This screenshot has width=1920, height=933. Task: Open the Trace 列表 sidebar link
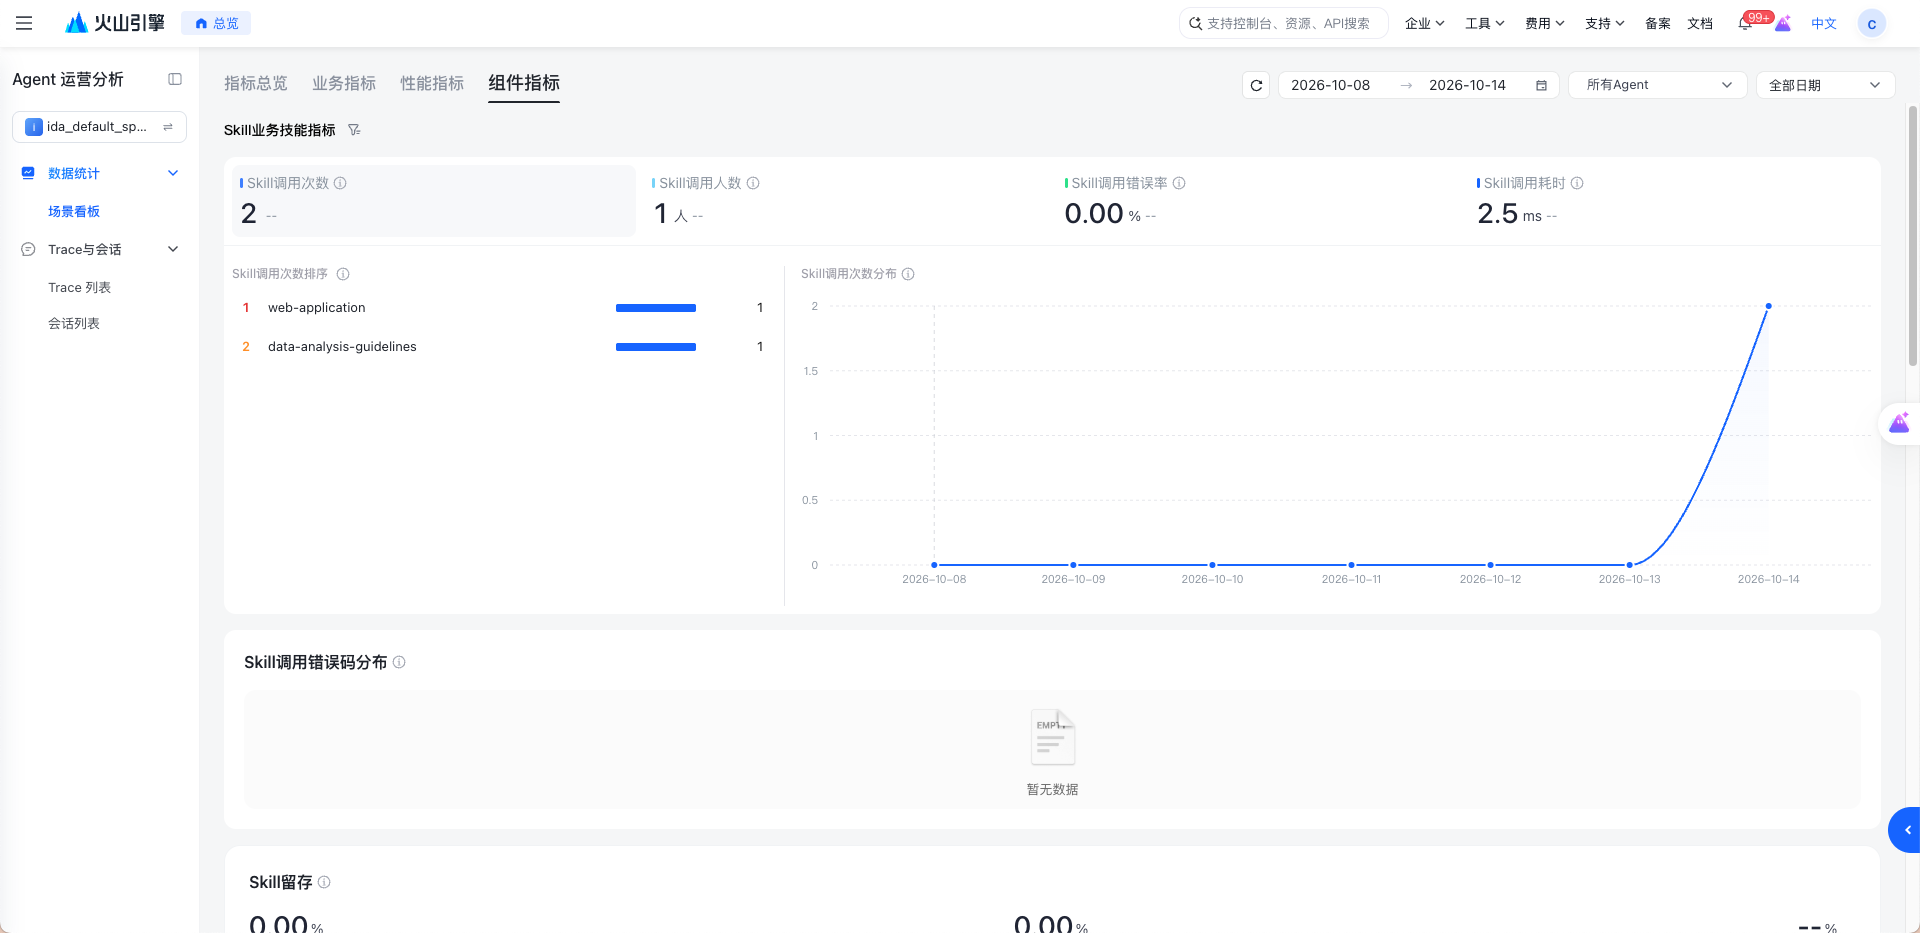80,287
